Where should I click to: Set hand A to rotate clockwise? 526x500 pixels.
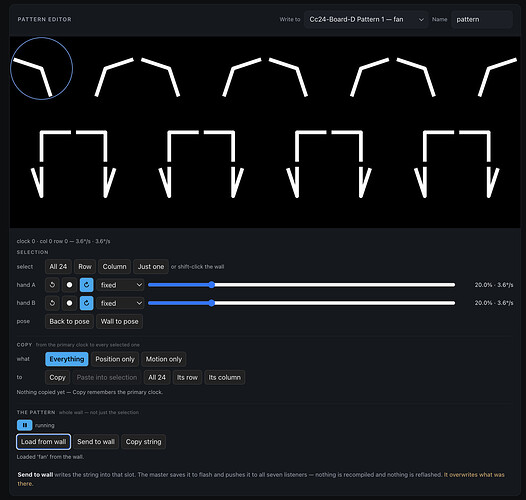pos(87,285)
